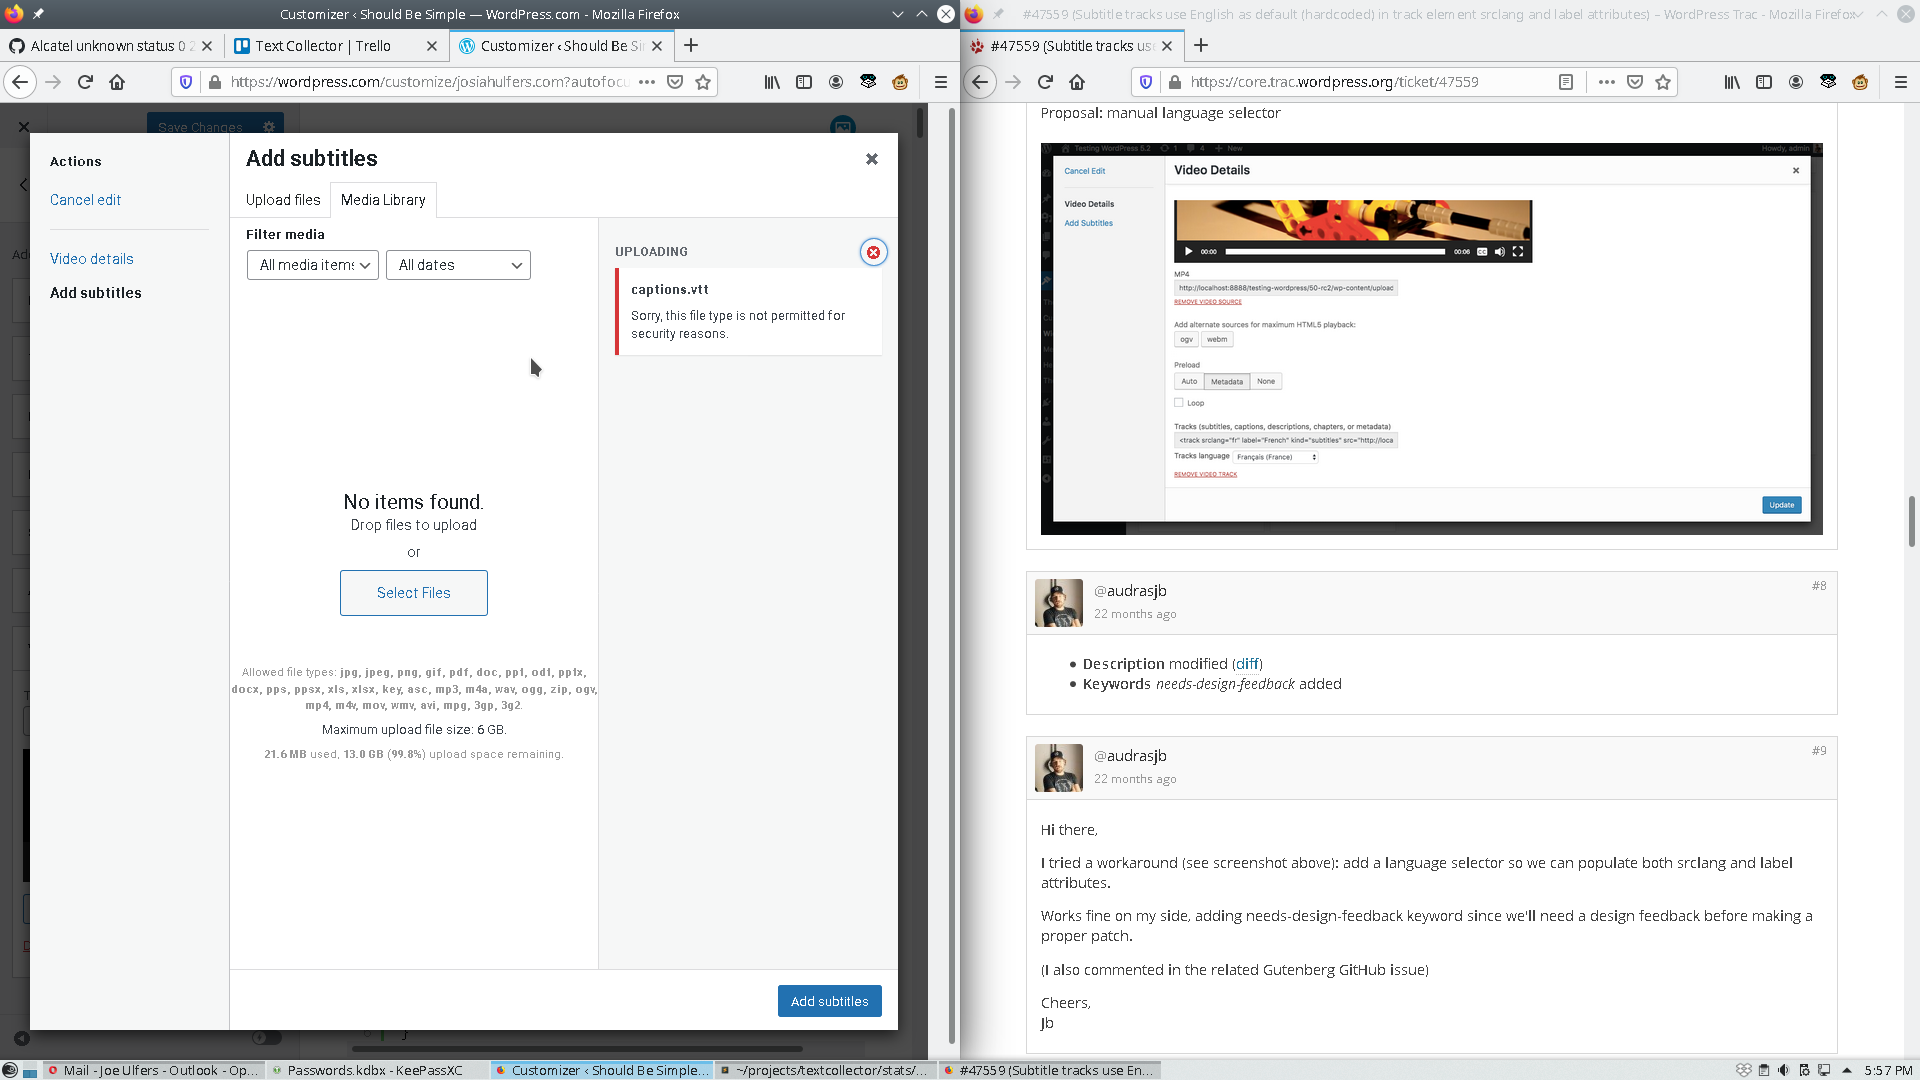Open comment #9 permalink
Image resolution: width=1920 pixels, height=1080 pixels.
point(1819,751)
